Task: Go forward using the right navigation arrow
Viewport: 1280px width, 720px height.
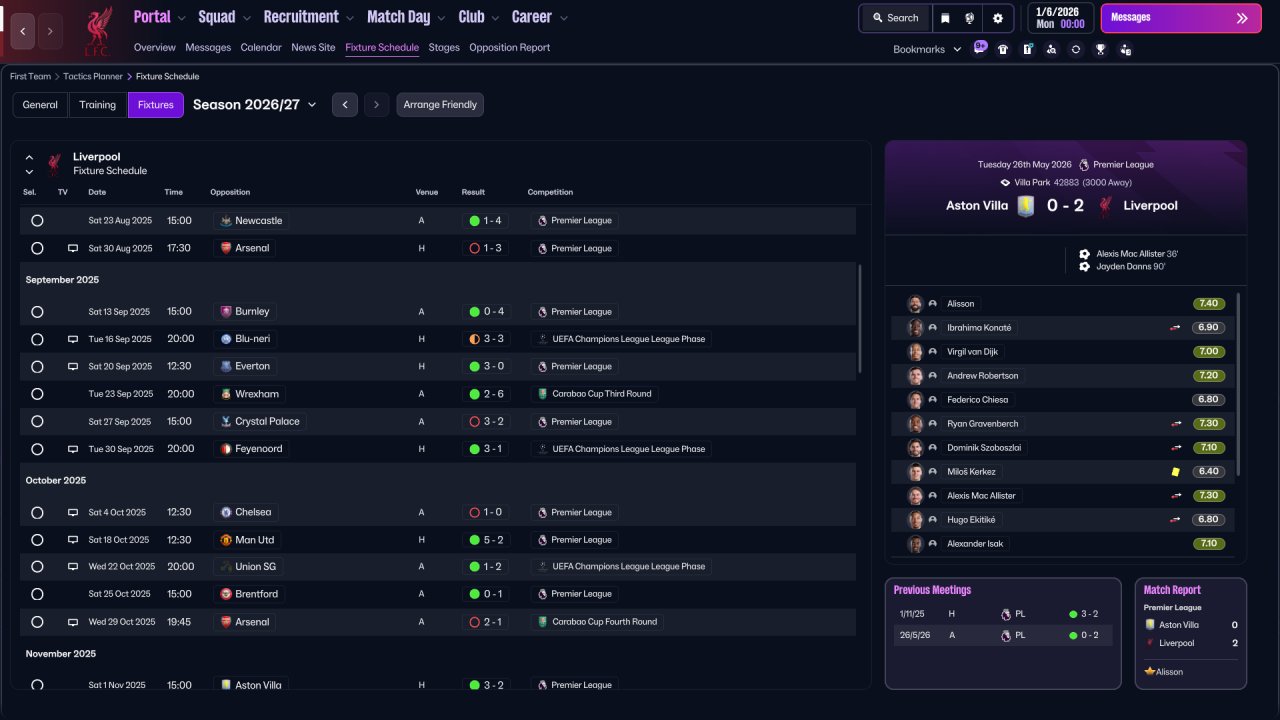Action: [50, 31]
